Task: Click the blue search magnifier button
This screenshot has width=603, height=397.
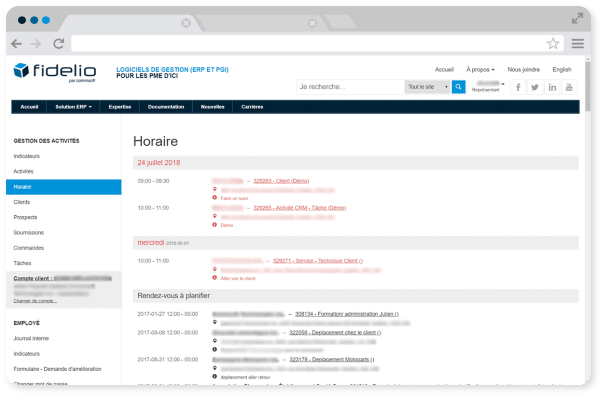Action: click(458, 87)
